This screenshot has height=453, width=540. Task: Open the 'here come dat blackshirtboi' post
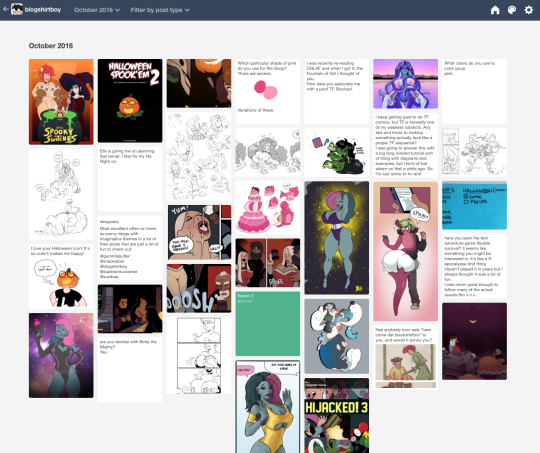click(405, 358)
